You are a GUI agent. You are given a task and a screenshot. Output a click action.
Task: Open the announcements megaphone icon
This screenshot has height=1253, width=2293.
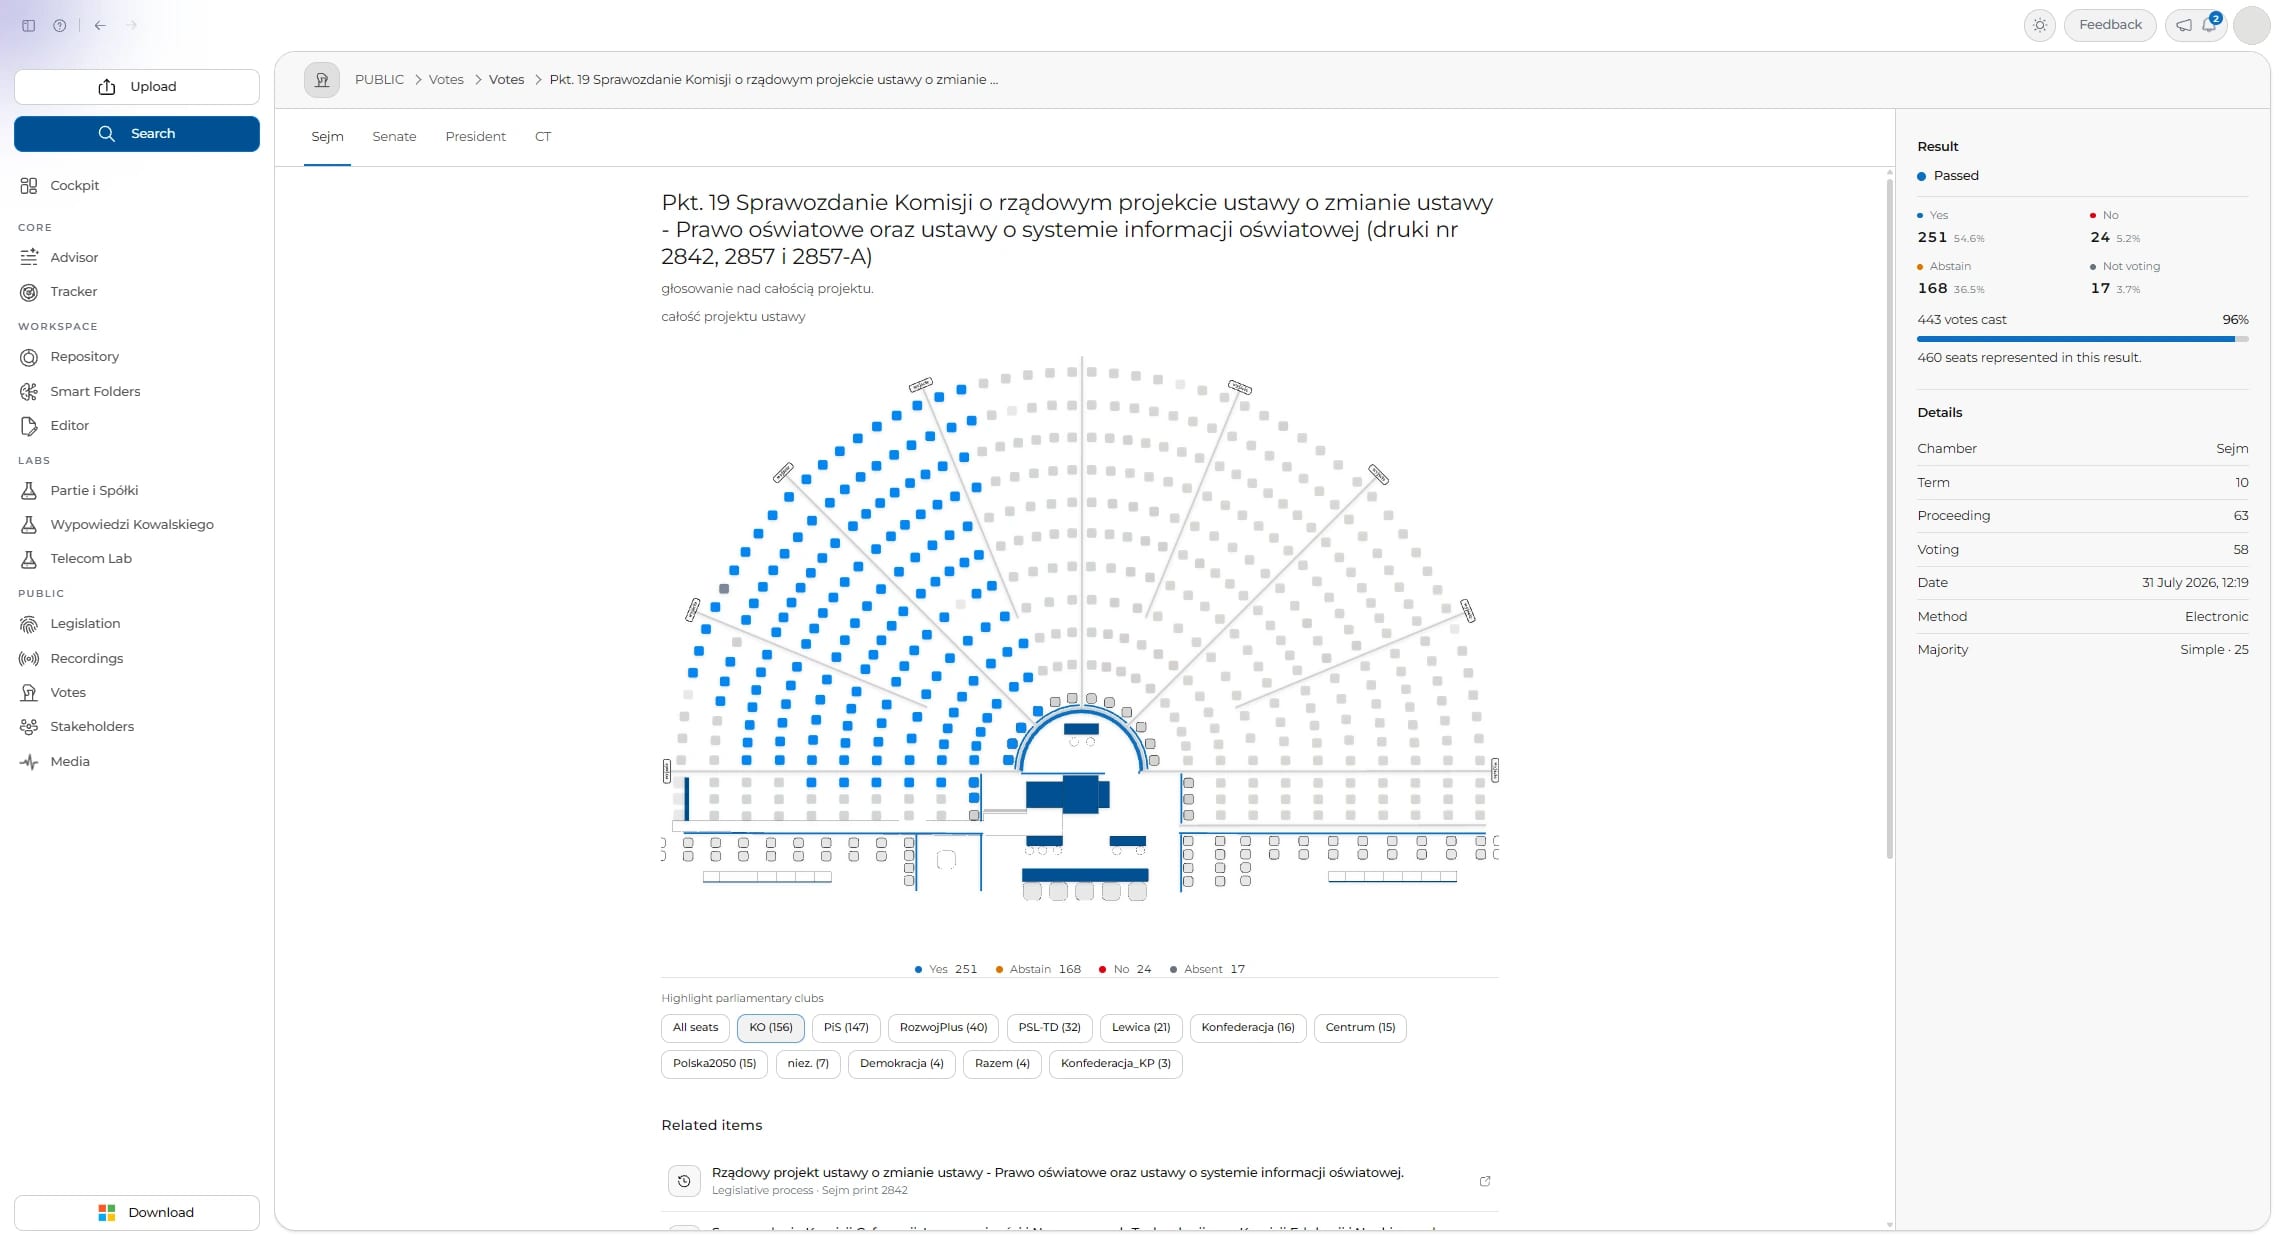(2184, 25)
